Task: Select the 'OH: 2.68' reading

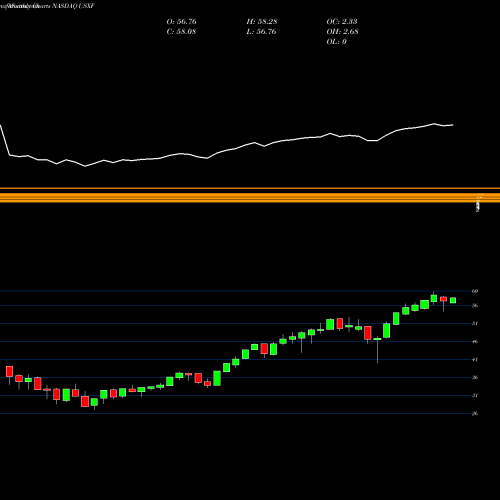Action: [x=342, y=31]
